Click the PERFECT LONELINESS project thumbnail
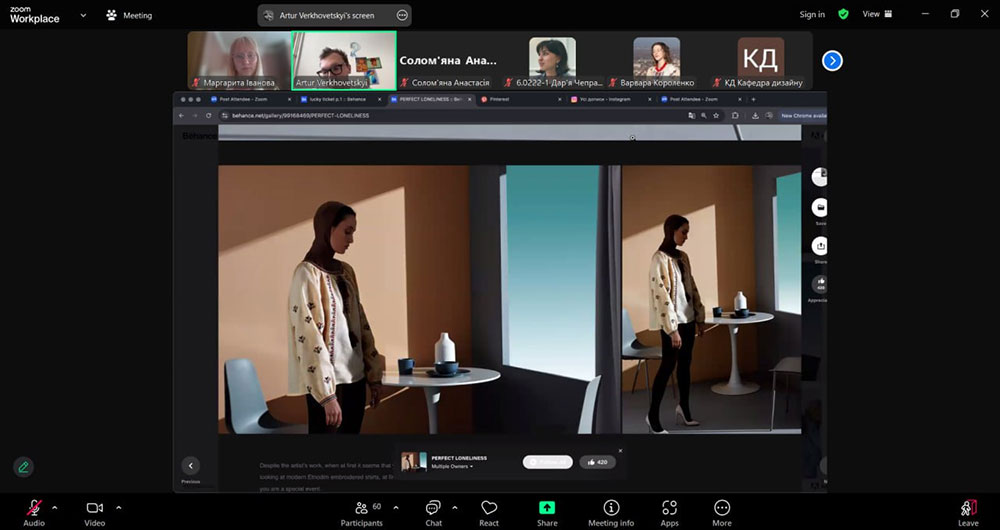1000x530 pixels. coord(414,462)
